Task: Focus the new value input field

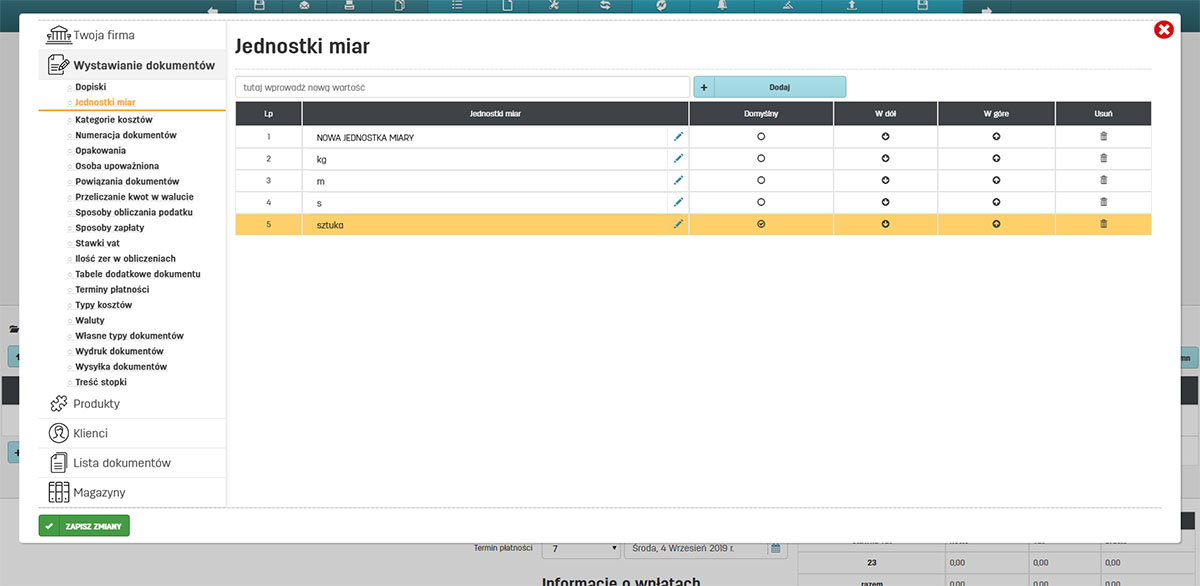Action: 462,87
